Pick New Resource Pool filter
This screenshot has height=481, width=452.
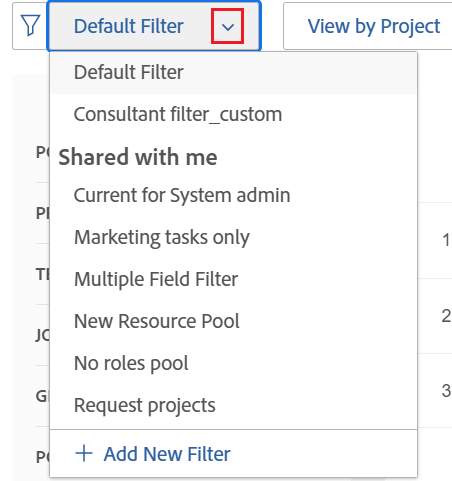coord(233,321)
